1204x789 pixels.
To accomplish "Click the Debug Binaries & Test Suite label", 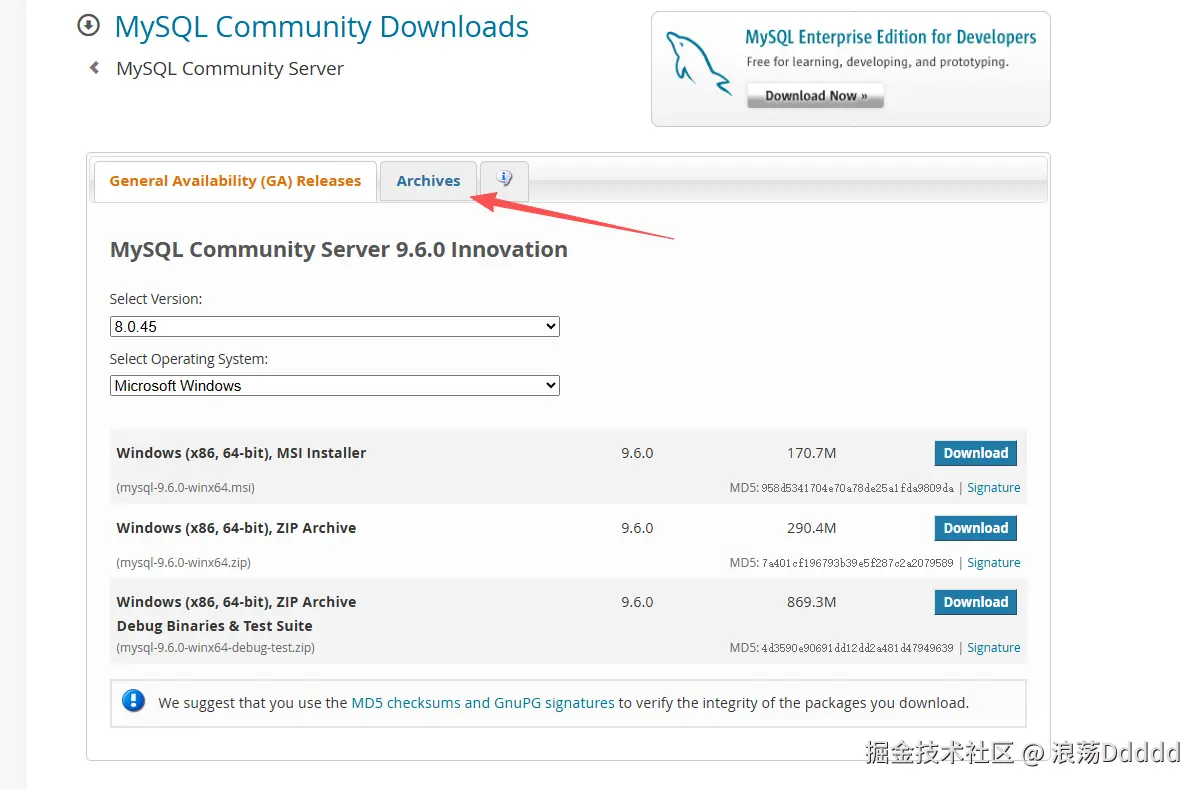I will 214,626.
